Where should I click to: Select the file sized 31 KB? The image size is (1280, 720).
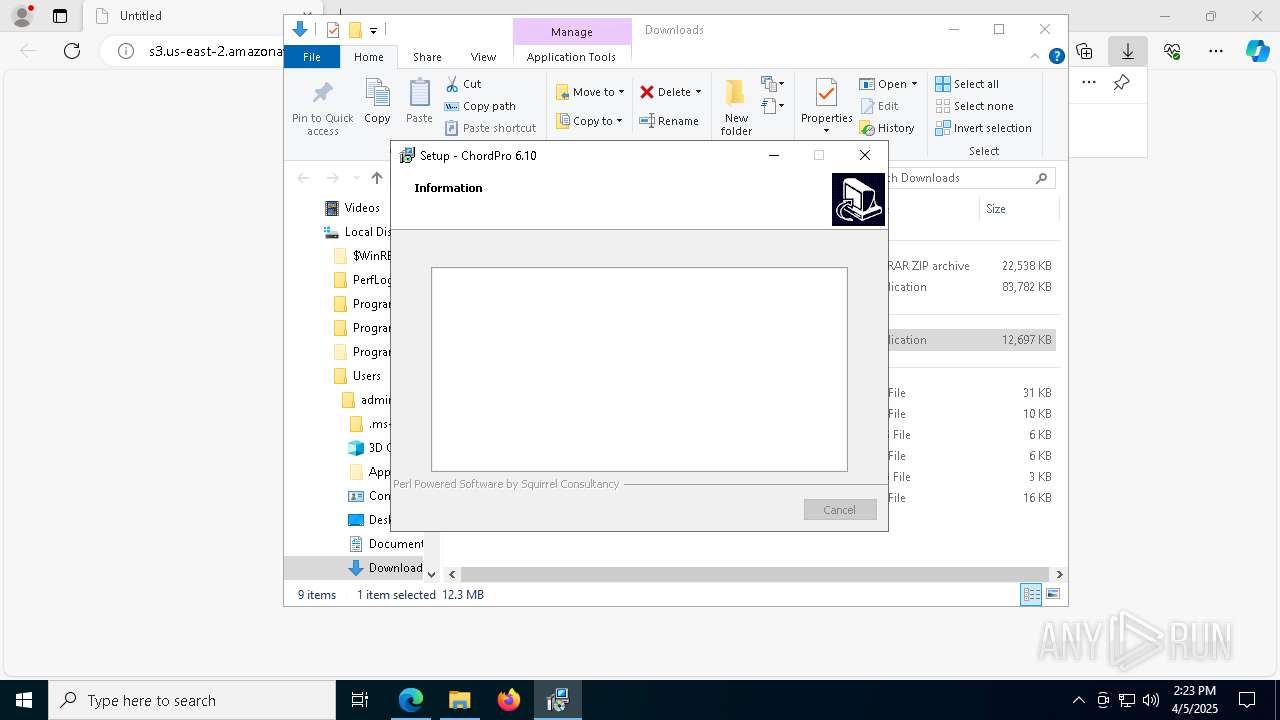(971, 393)
